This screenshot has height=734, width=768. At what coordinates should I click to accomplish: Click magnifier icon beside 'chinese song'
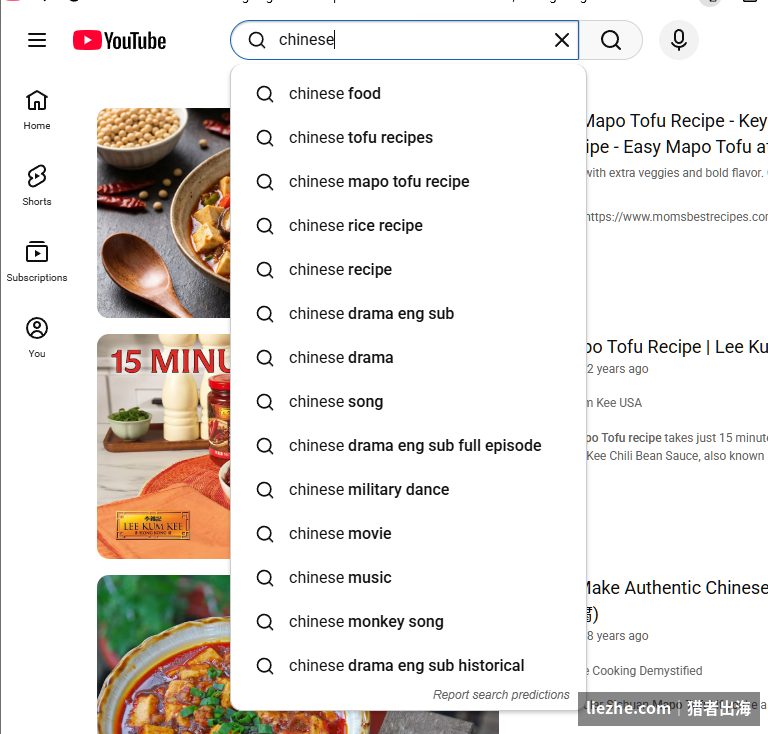pyautogui.click(x=265, y=402)
